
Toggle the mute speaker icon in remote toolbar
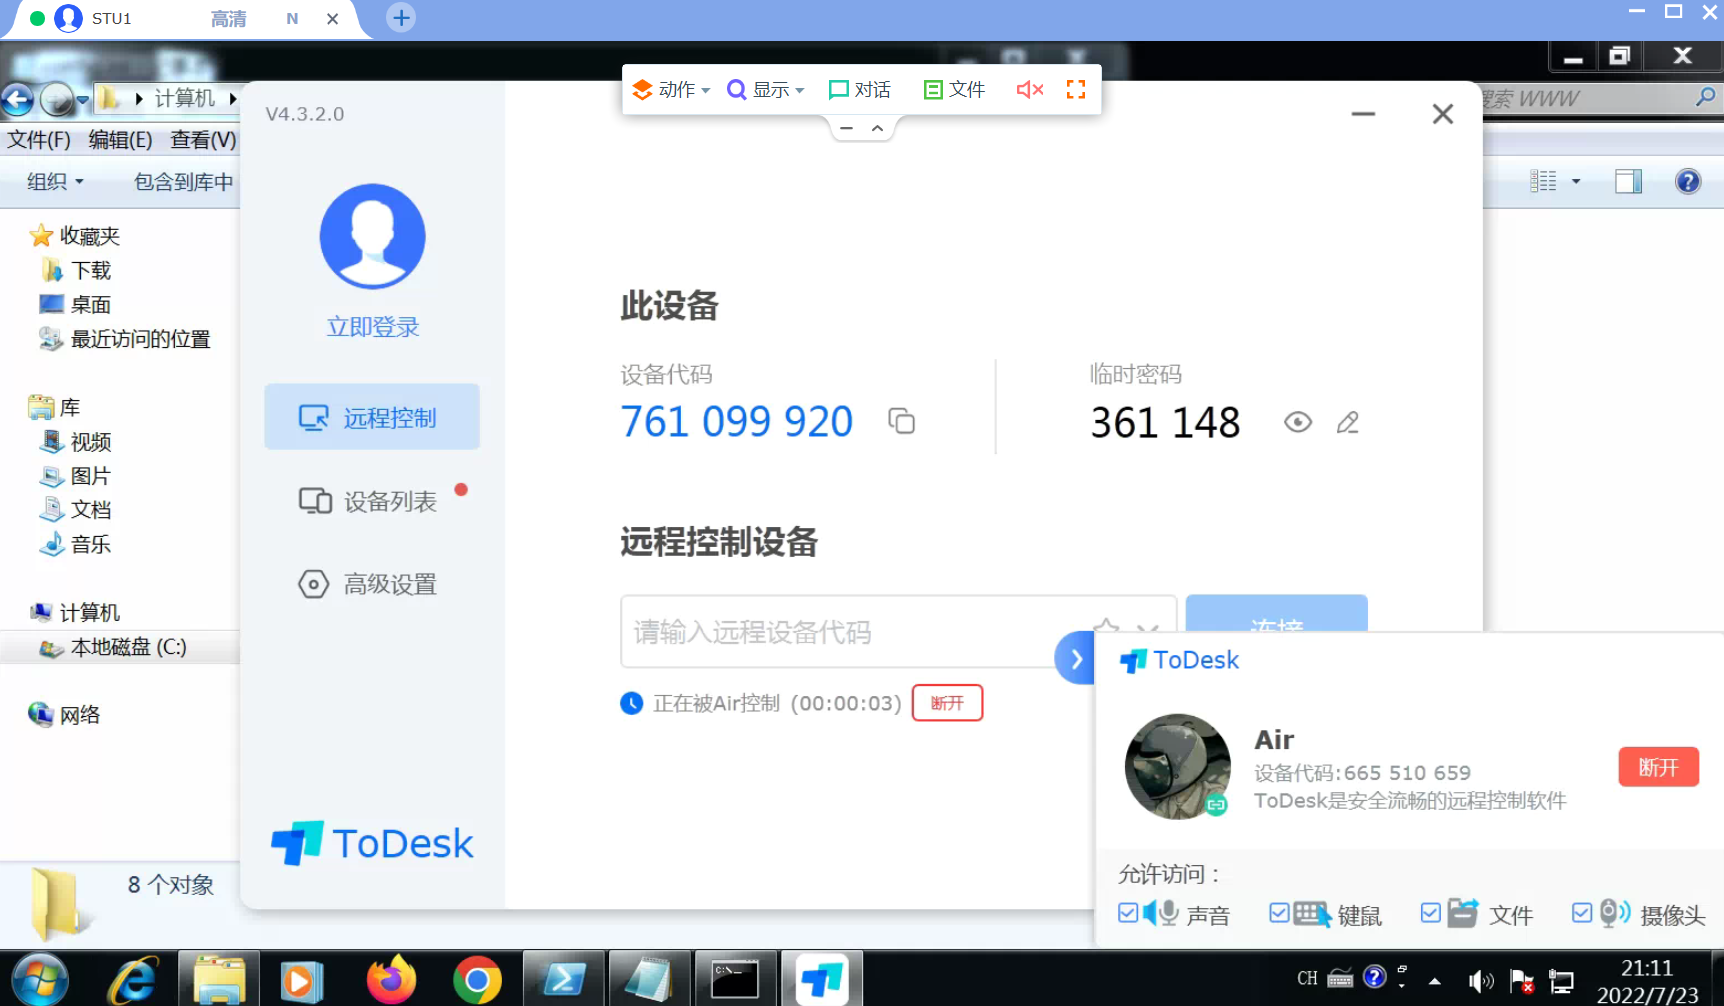click(x=1030, y=90)
